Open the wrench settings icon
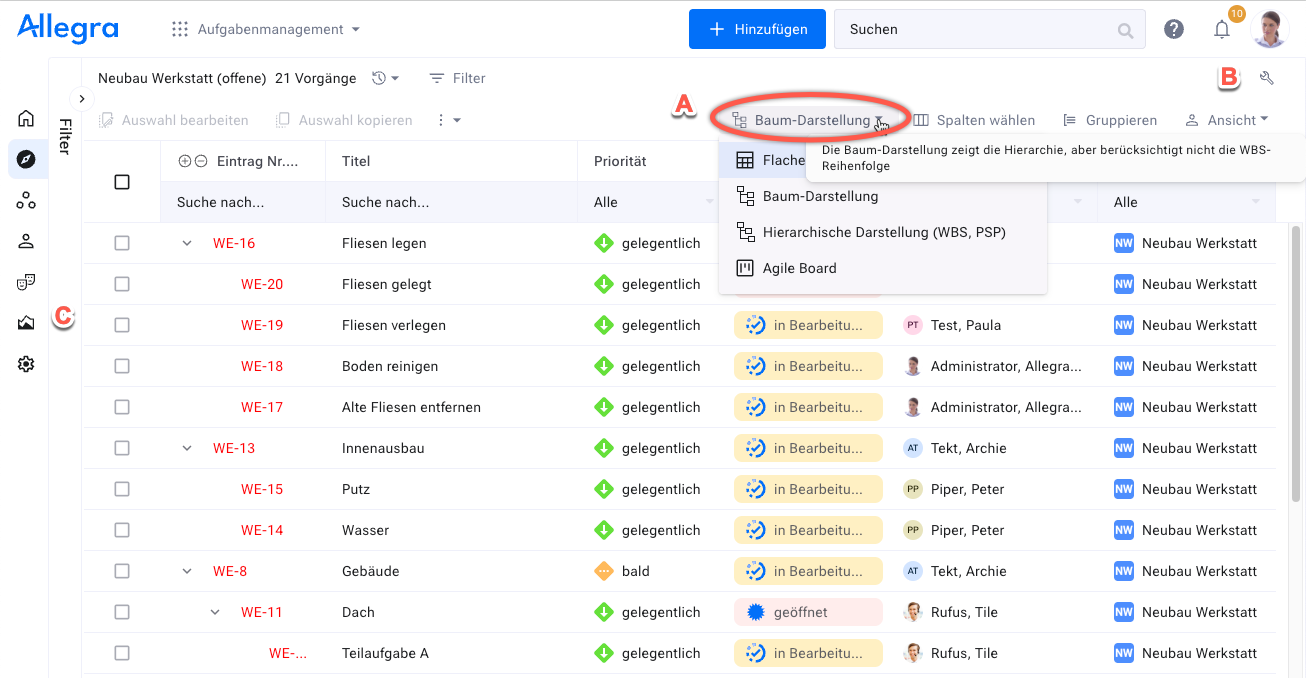The image size is (1306, 678). pyautogui.click(x=1267, y=78)
